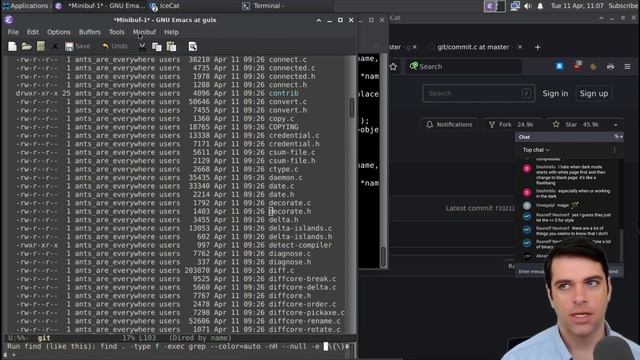Open the File menu in Emacs

(13, 32)
